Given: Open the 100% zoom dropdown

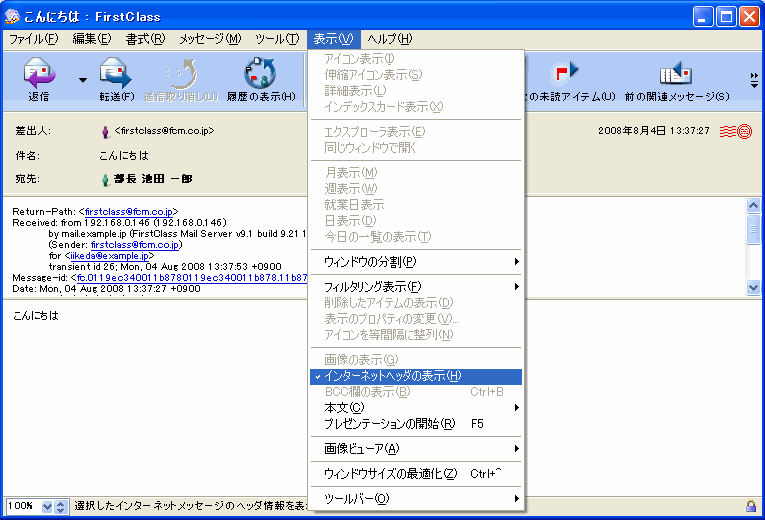Looking at the screenshot, I should (45, 507).
